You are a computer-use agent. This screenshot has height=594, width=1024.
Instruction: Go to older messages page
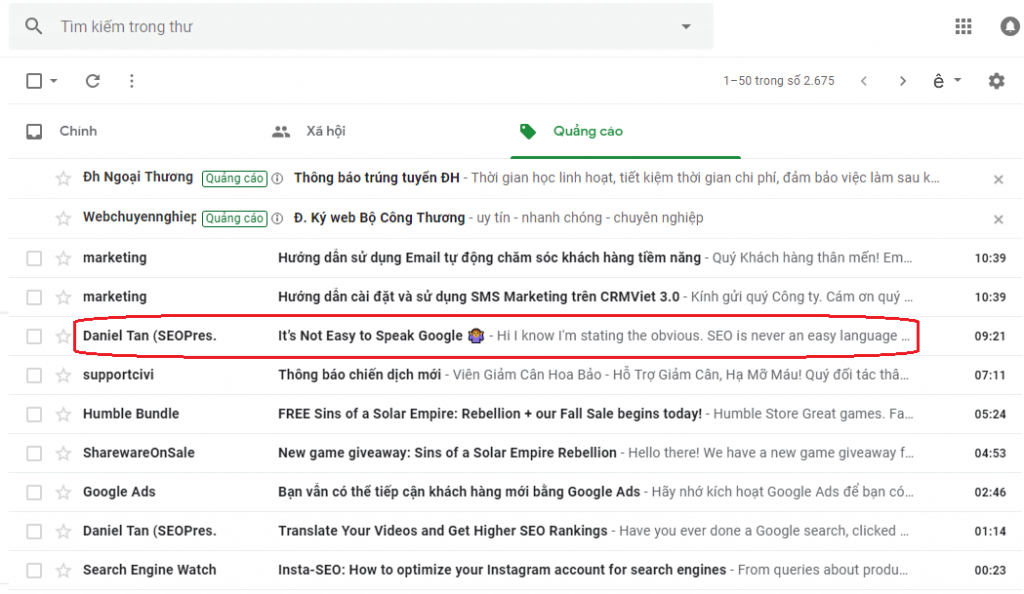[903, 81]
